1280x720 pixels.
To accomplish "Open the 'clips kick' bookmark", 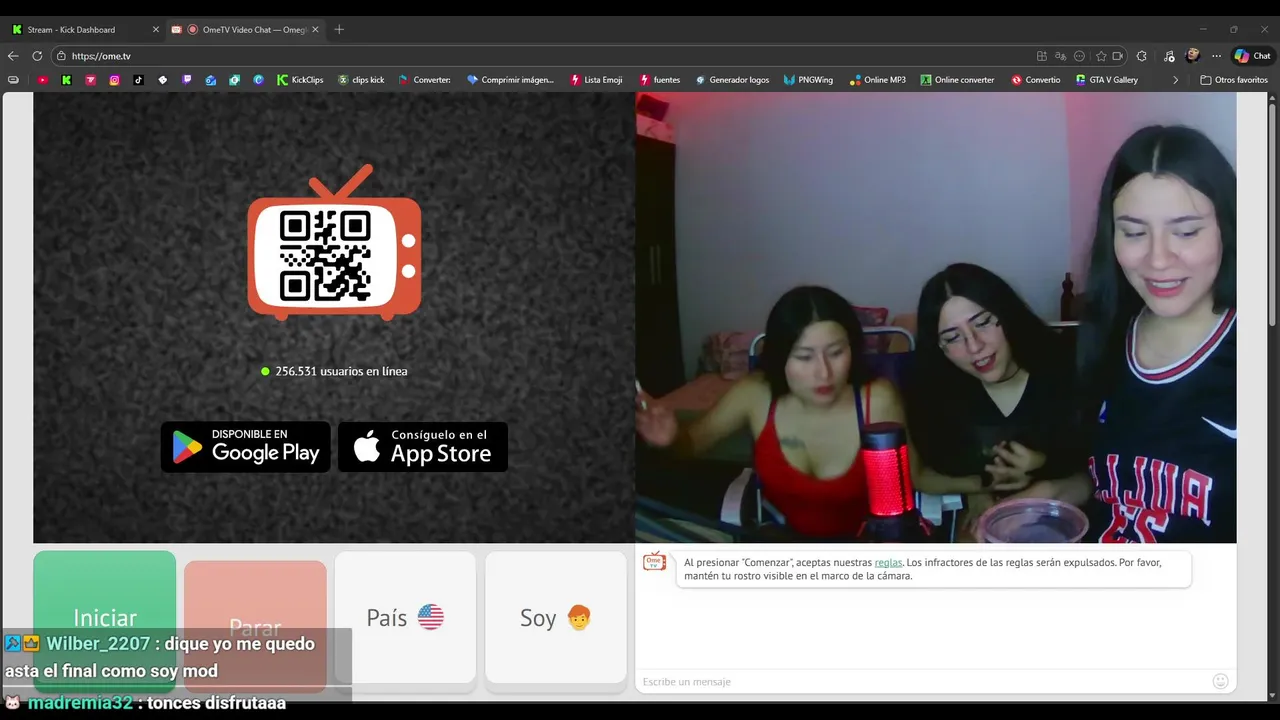I will pyautogui.click(x=361, y=80).
